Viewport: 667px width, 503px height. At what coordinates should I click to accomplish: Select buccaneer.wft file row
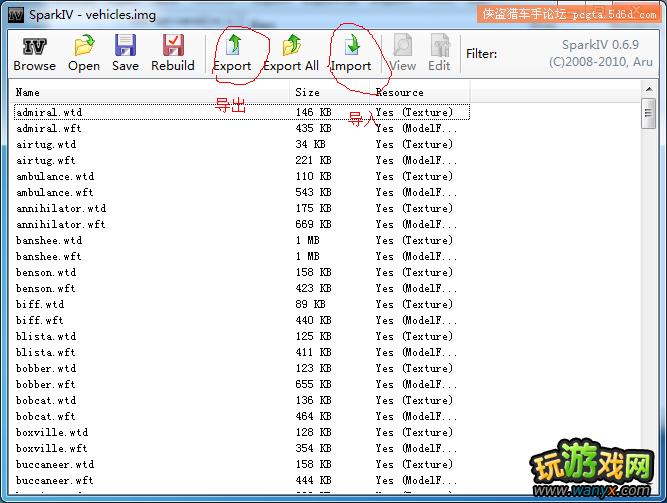242,480
